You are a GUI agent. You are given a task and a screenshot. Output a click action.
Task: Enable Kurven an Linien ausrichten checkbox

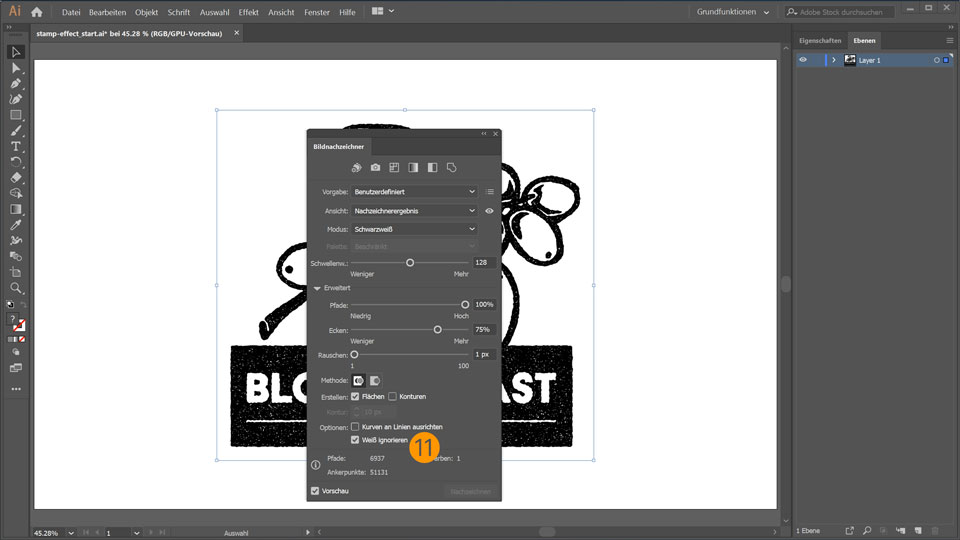[355, 427]
